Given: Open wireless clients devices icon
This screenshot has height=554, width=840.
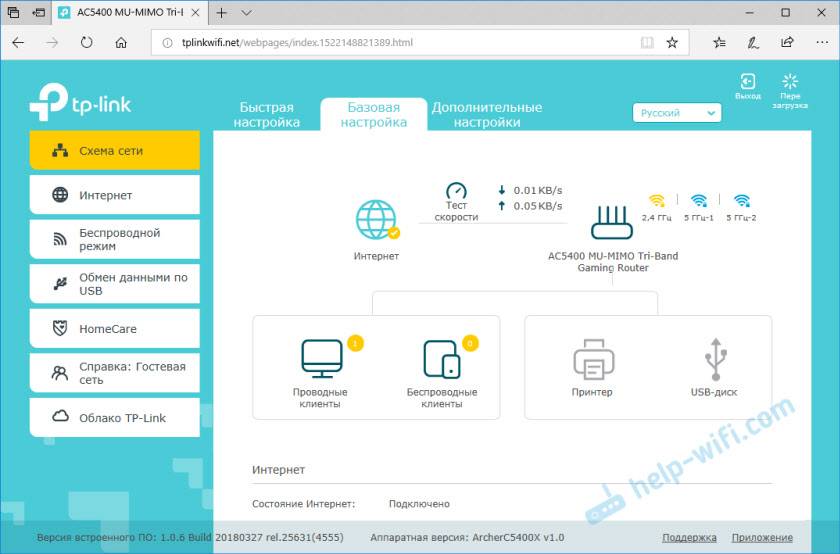Looking at the screenshot, I should coord(441,357).
